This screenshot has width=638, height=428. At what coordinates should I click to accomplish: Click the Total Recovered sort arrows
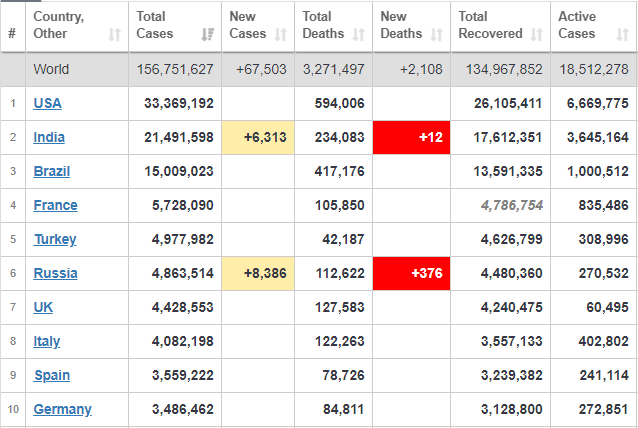click(x=536, y=35)
